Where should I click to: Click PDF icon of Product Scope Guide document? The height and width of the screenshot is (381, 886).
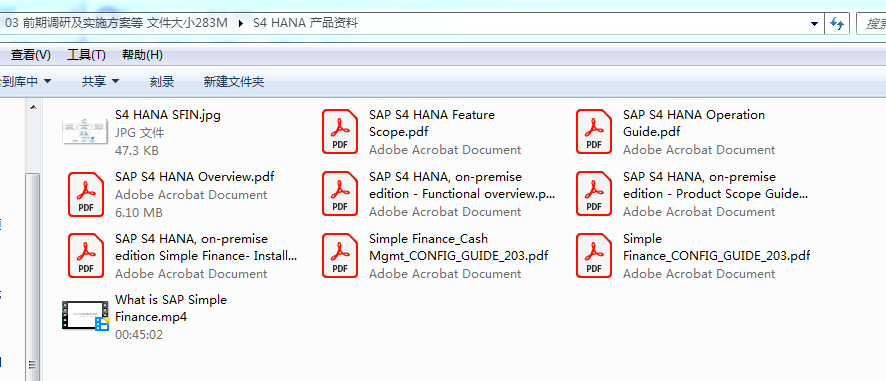[x=594, y=194]
